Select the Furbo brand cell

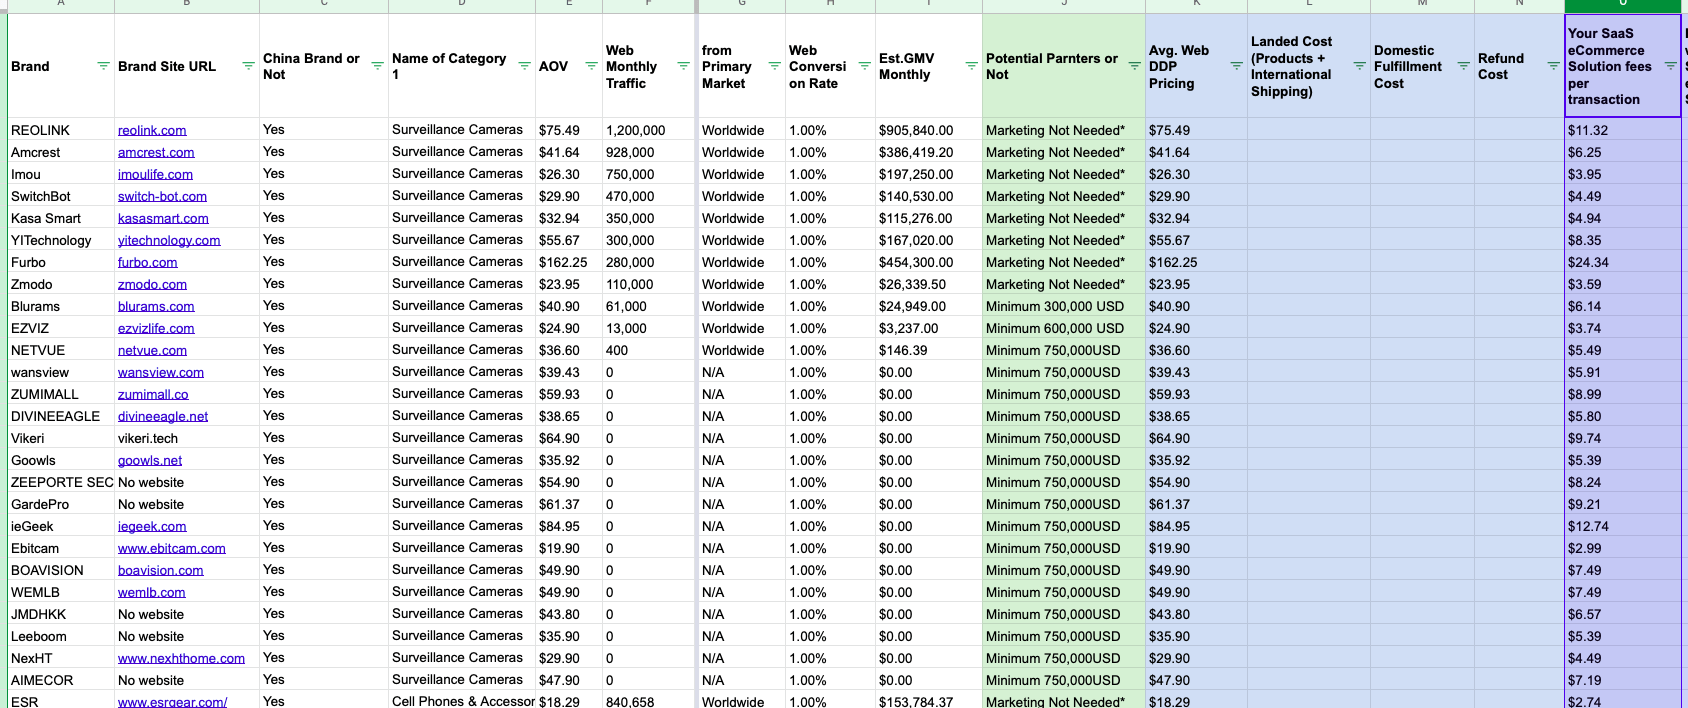[x=61, y=262]
